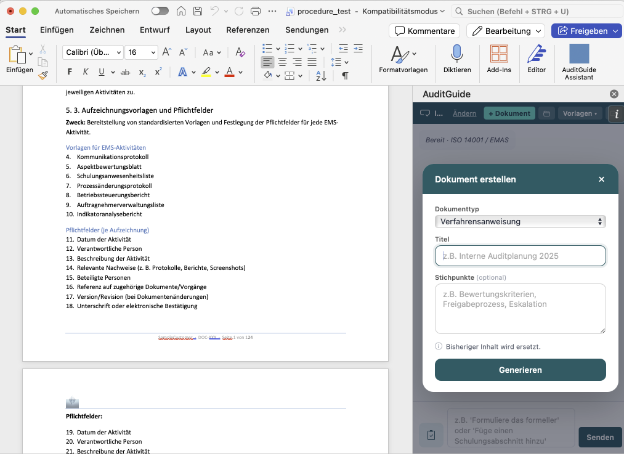Copy selection with the copy icon

(x=43, y=62)
